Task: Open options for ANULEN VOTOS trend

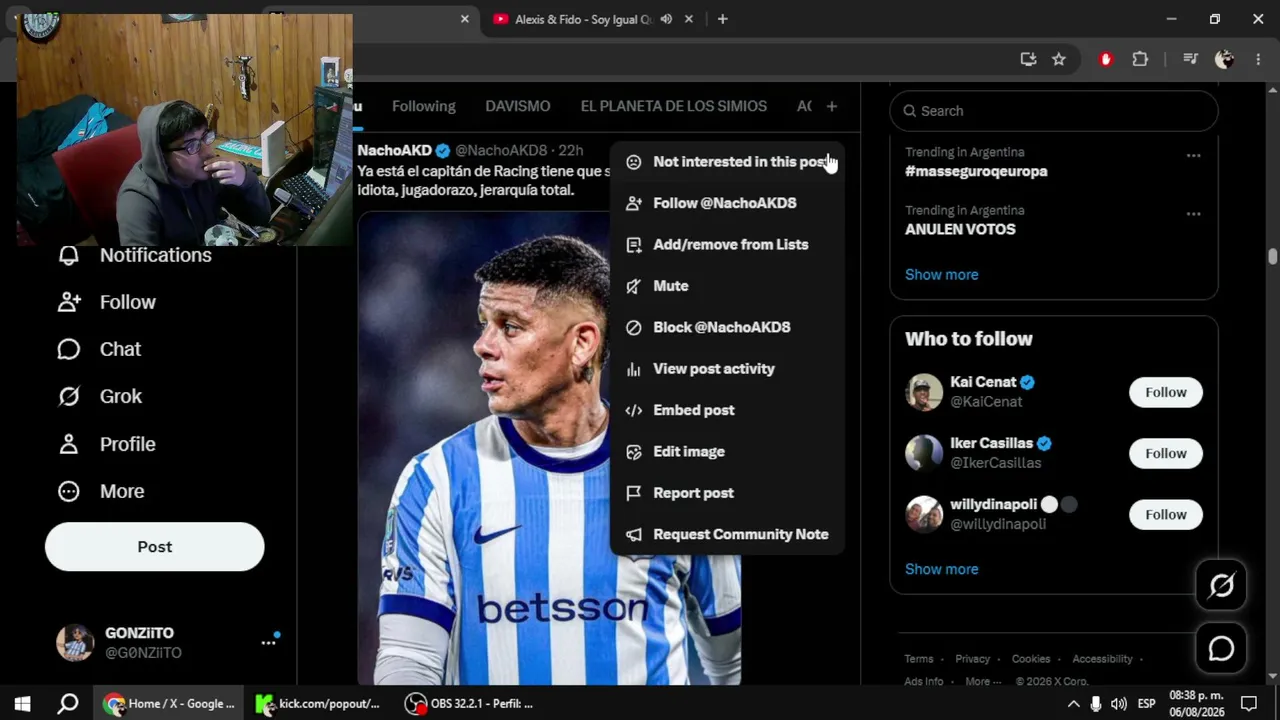Action: click(1193, 213)
